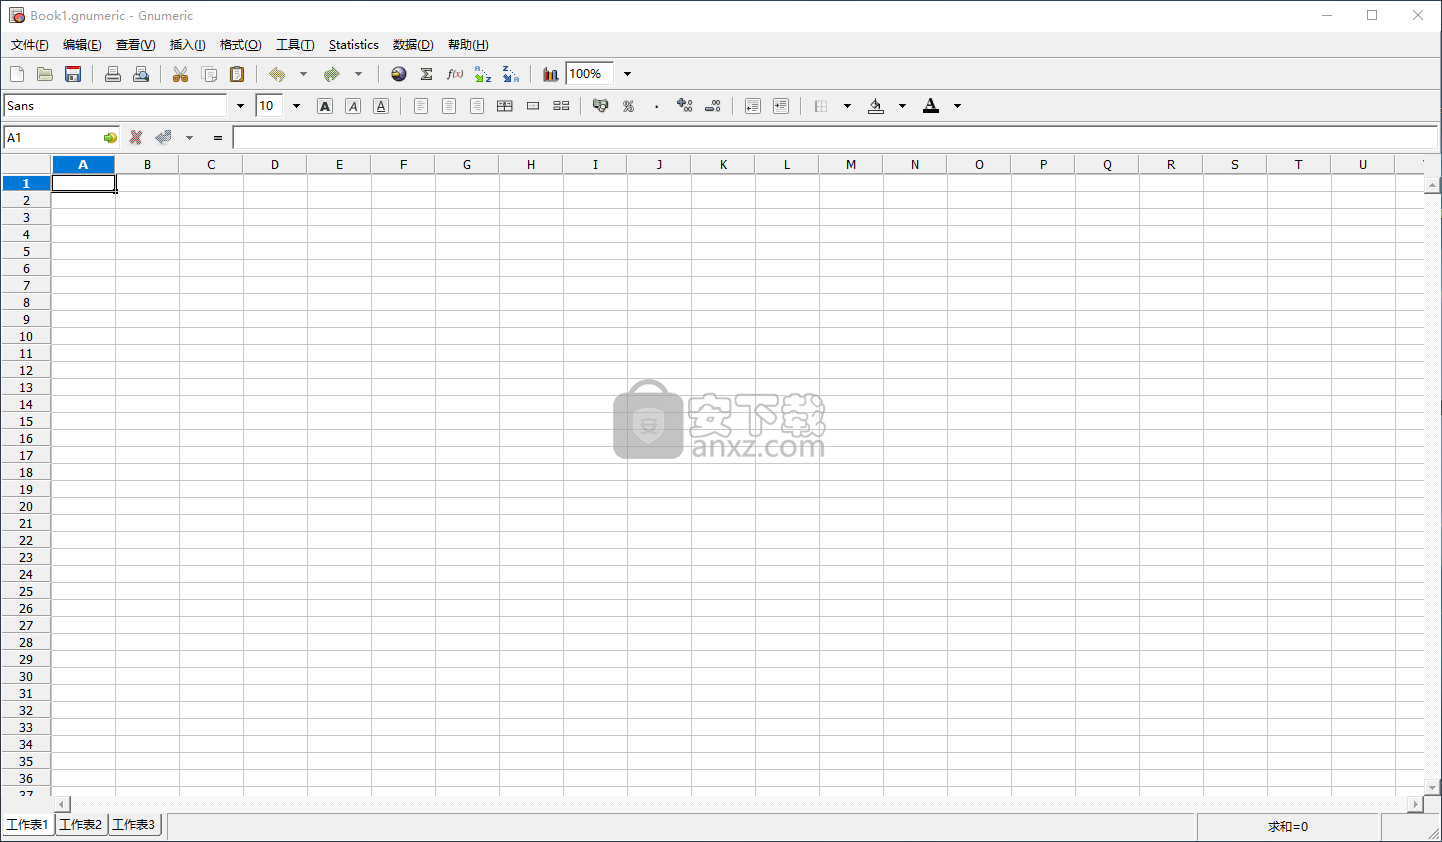The height and width of the screenshot is (842, 1442).
Task: Open the function f(x) editor
Action: (x=455, y=74)
